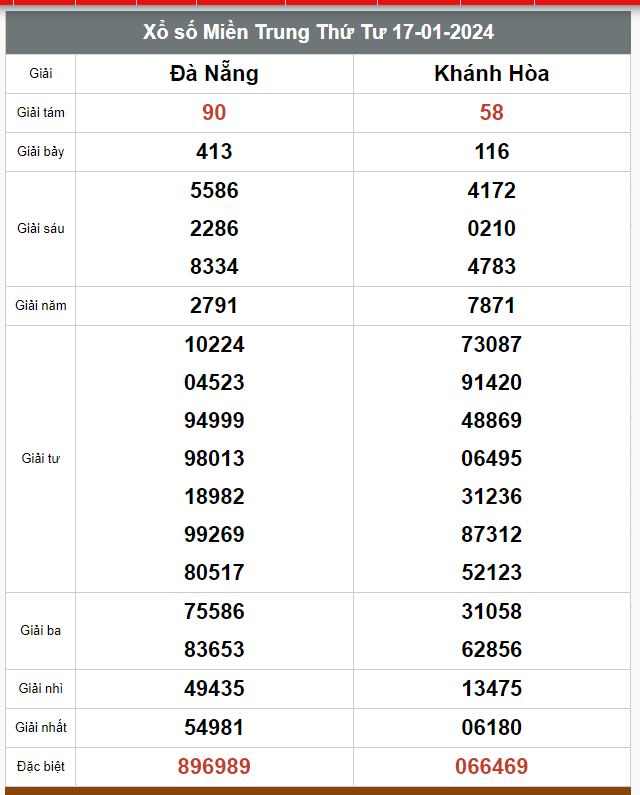Screen dimensions: 640x795
Task: Select the Giải nhất row label
Action: tap(41, 728)
